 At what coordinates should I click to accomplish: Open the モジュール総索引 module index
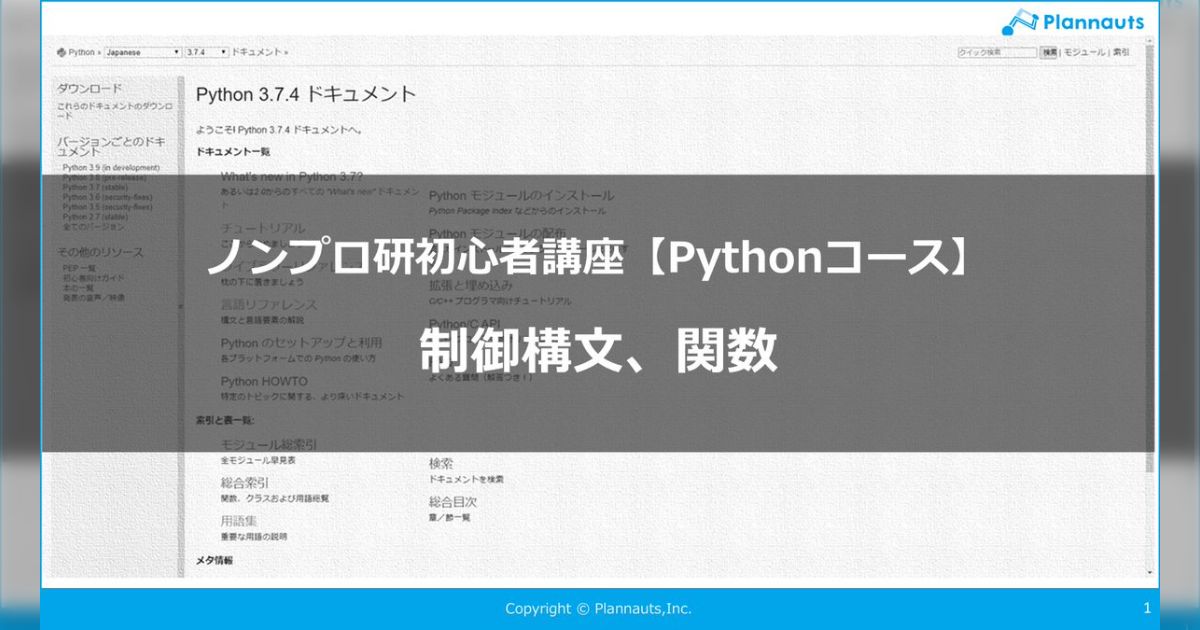click(270, 445)
